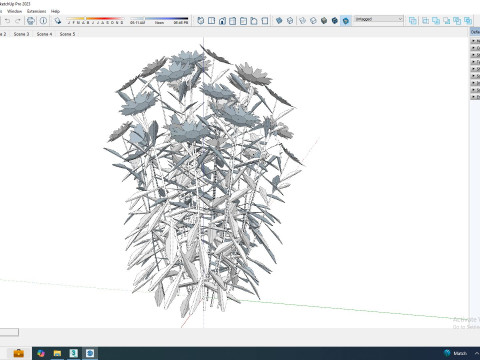Switch to Top view icon
Image resolution: width=480 pixels, height=360 pixels.
(211, 21)
